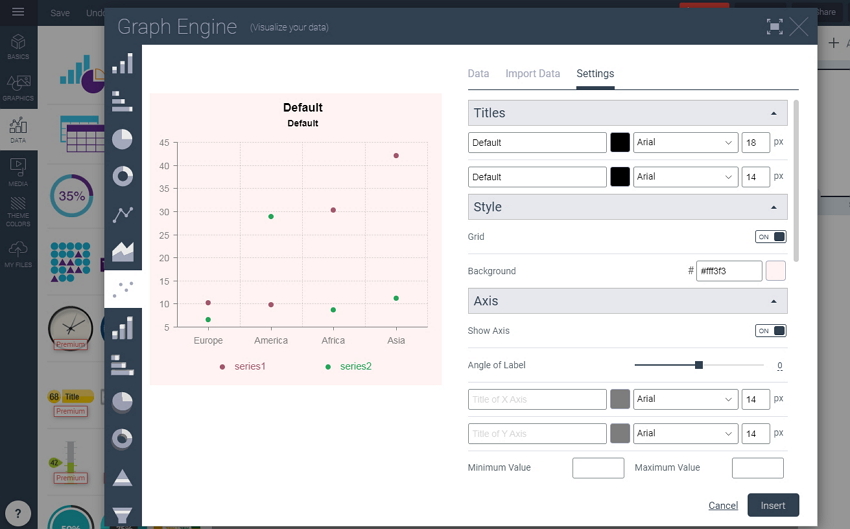Select the pyramid chart type icon
This screenshot has height=529, width=850.
[122, 477]
